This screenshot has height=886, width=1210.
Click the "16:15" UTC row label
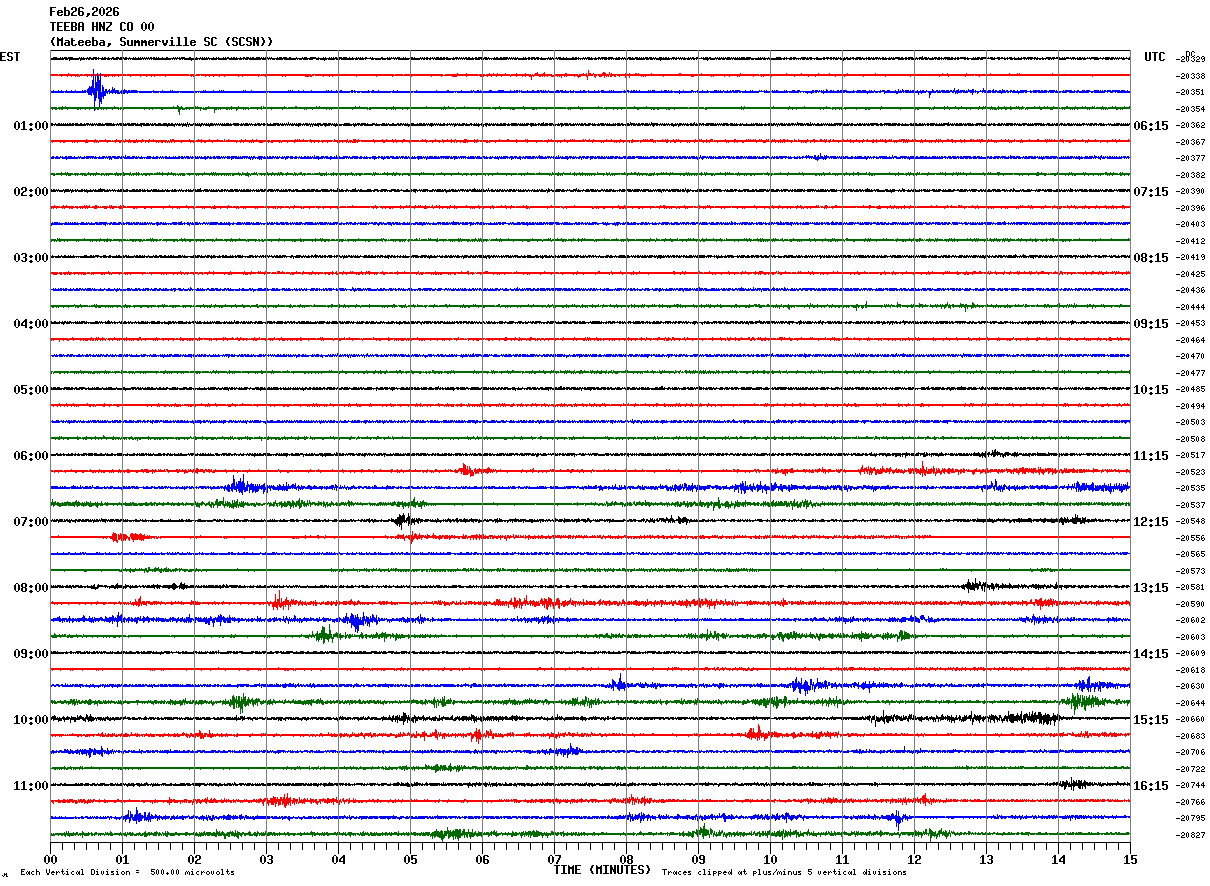click(1151, 786)
